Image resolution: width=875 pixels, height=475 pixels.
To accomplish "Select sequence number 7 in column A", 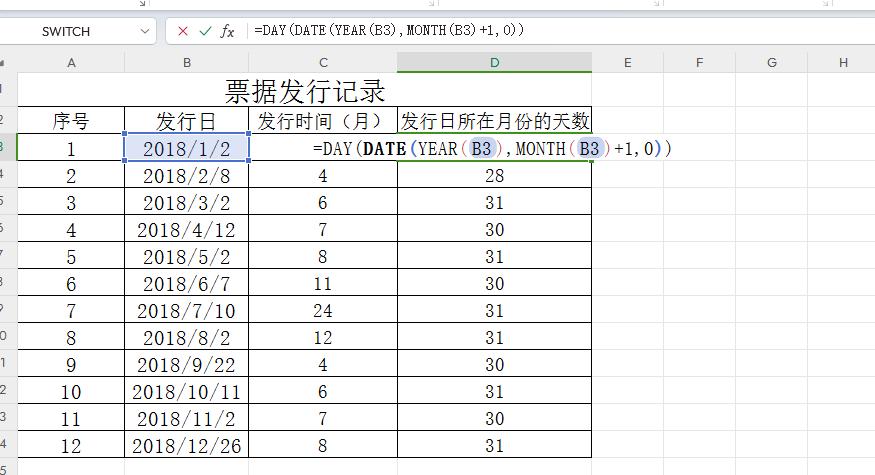I will 71,310.
